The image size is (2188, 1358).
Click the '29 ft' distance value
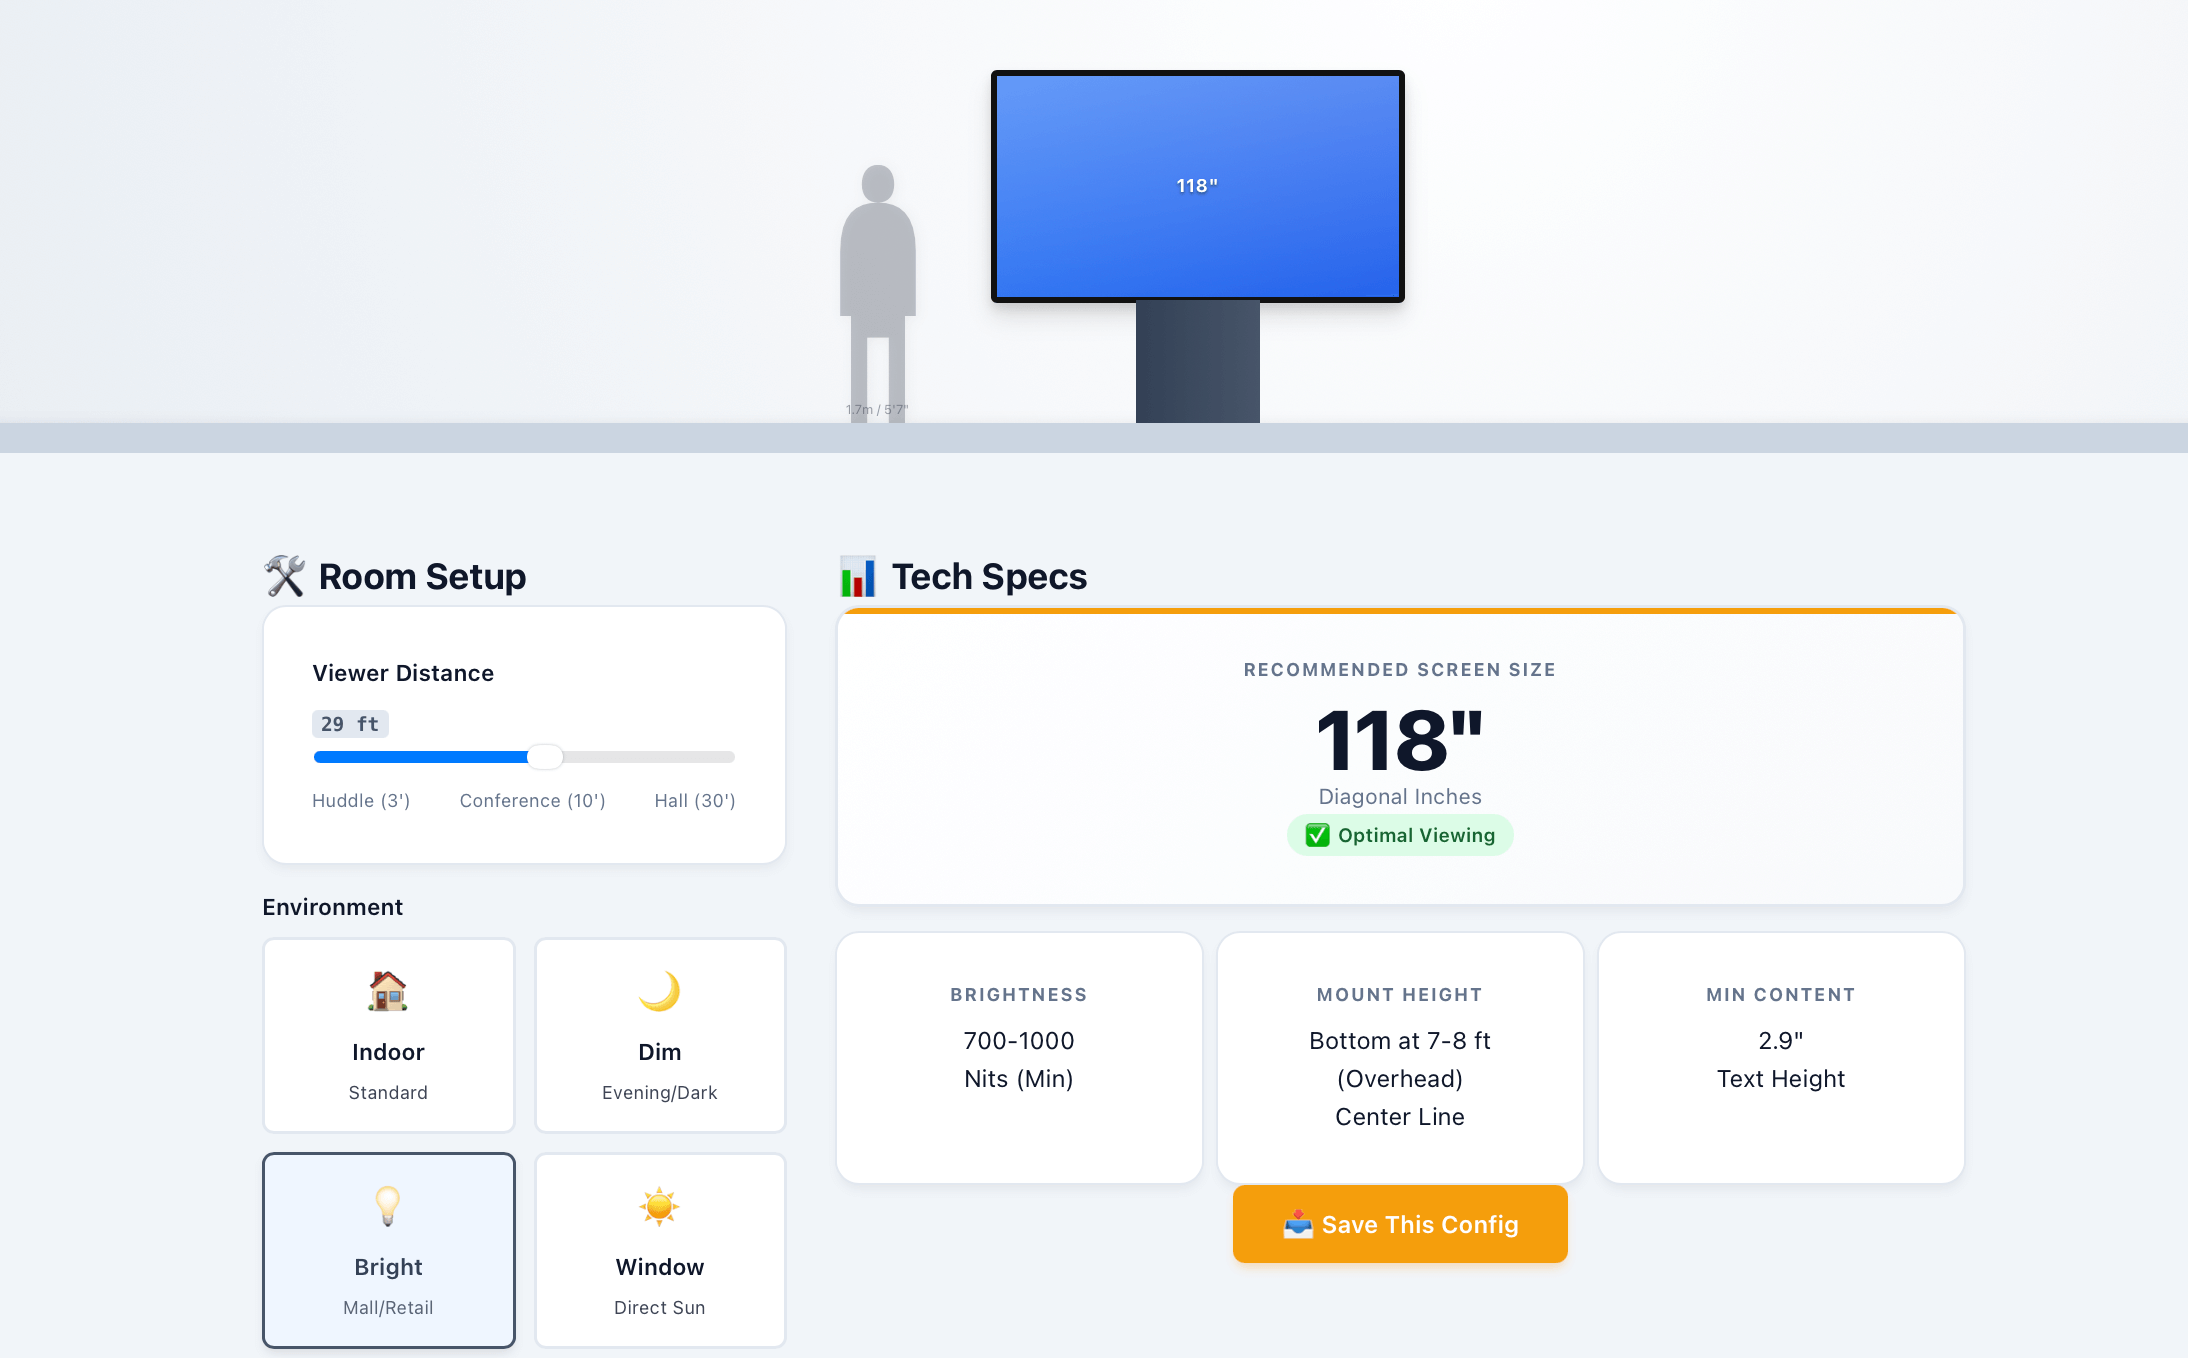[350, 724]
